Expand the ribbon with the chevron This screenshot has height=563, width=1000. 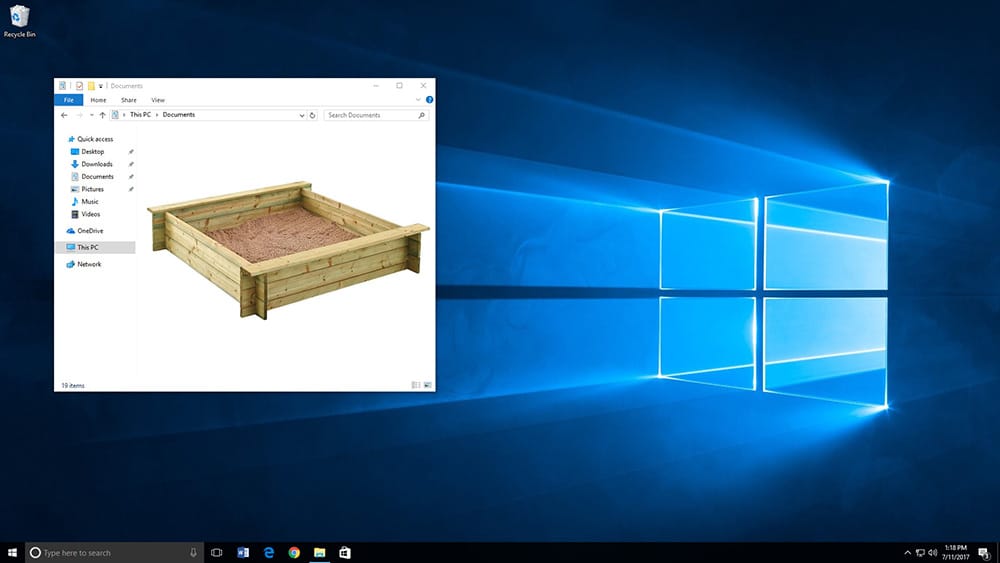[x=418, y=99]
